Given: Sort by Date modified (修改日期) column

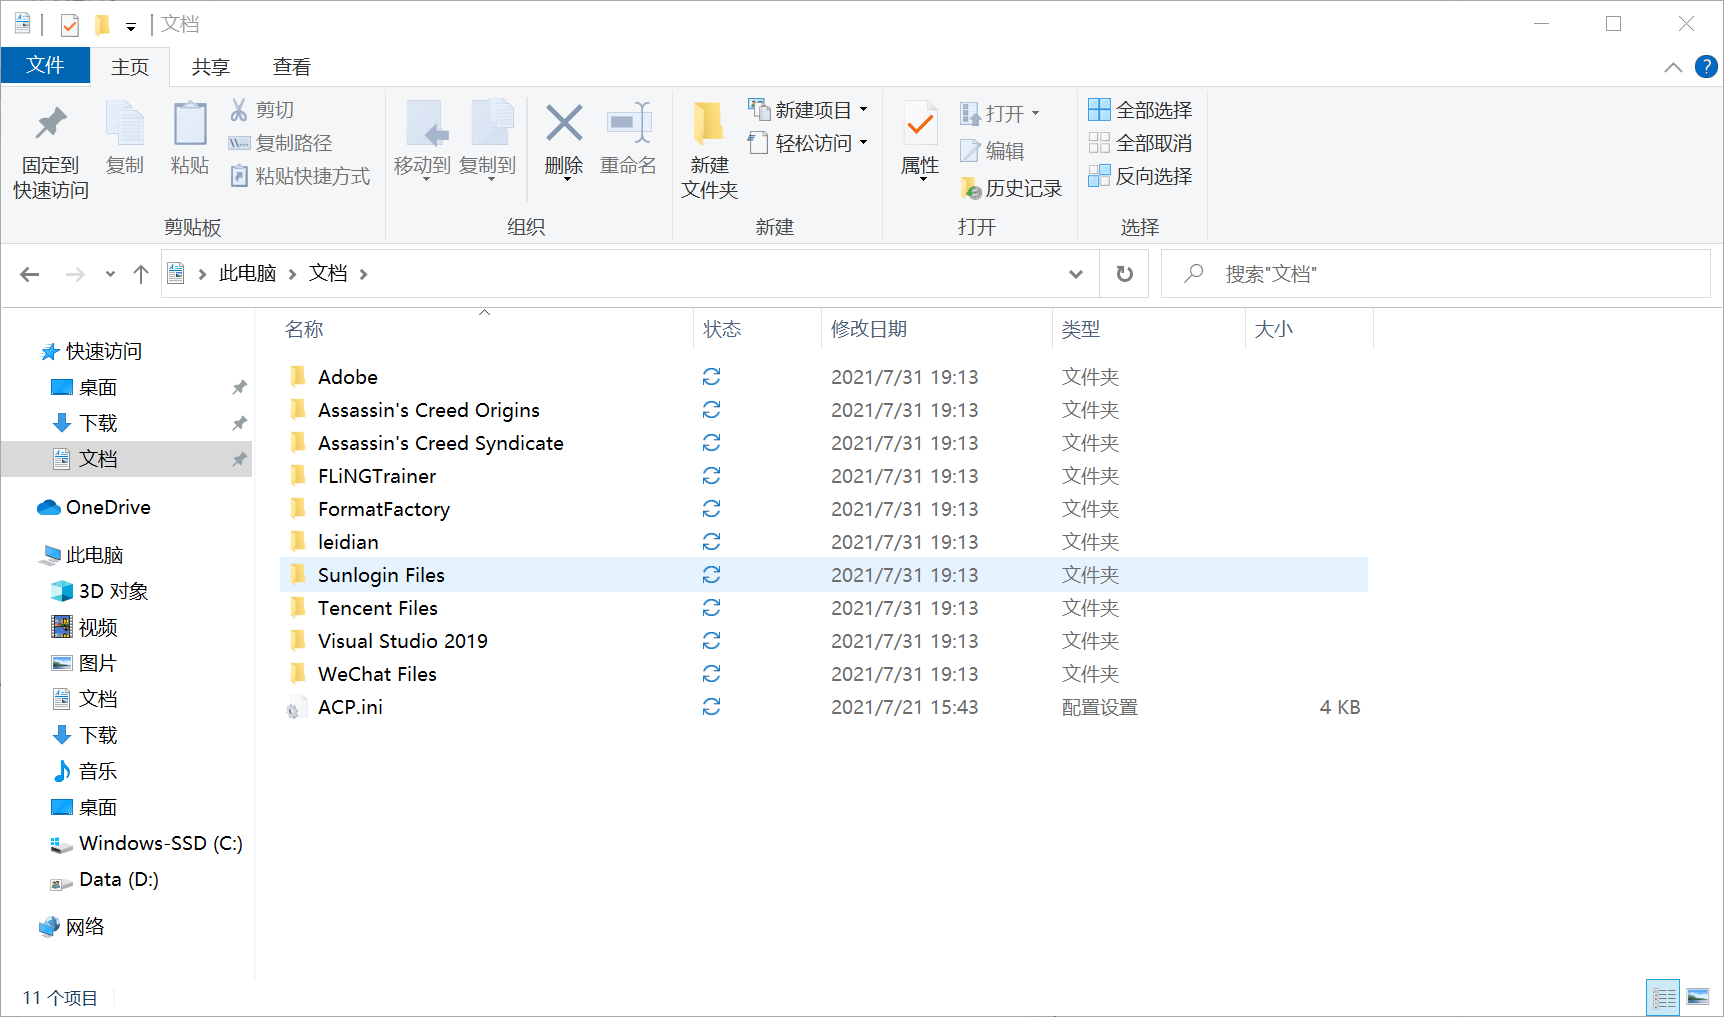Looking at the screenshot, I should tap(869, 329).
